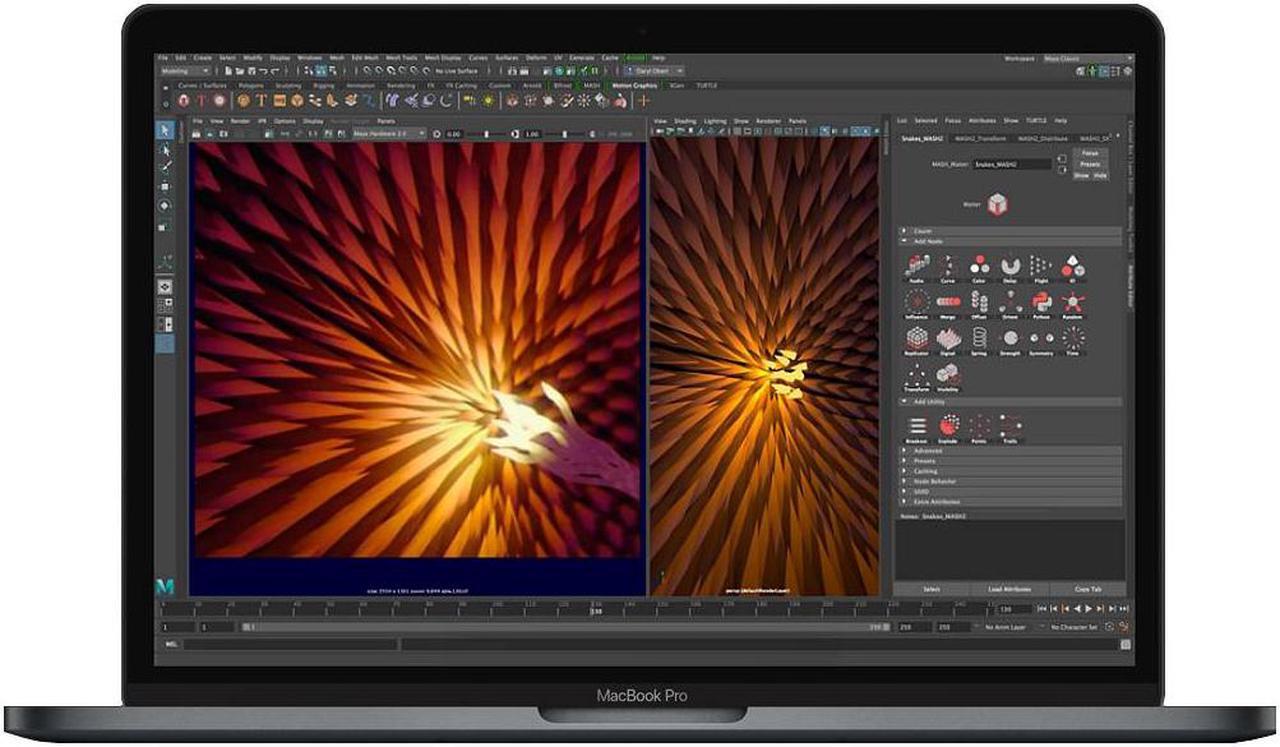Screen dimensions: 1280x747
Task: Activate the Select tool arrow in toolbox
Action: (166, 131)
